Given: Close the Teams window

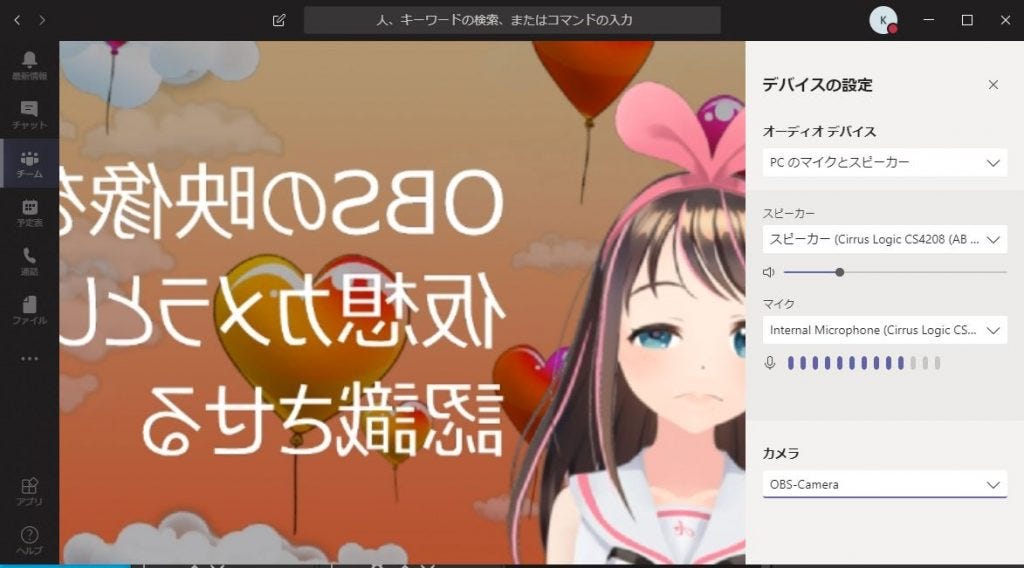Looking at the screenshot, I should 1005,20.
